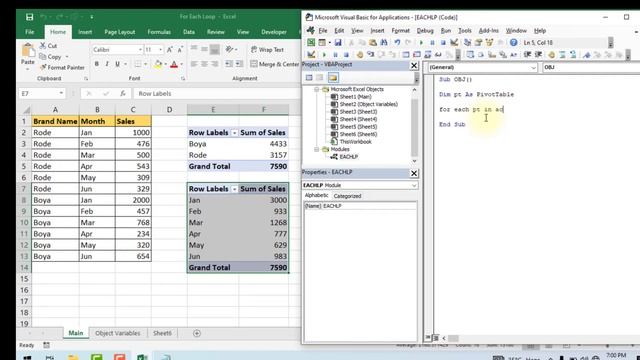Screen dimensions: 640x360
Task: Click the macro record icon in Excel status bar
Action: click(47, 345)
